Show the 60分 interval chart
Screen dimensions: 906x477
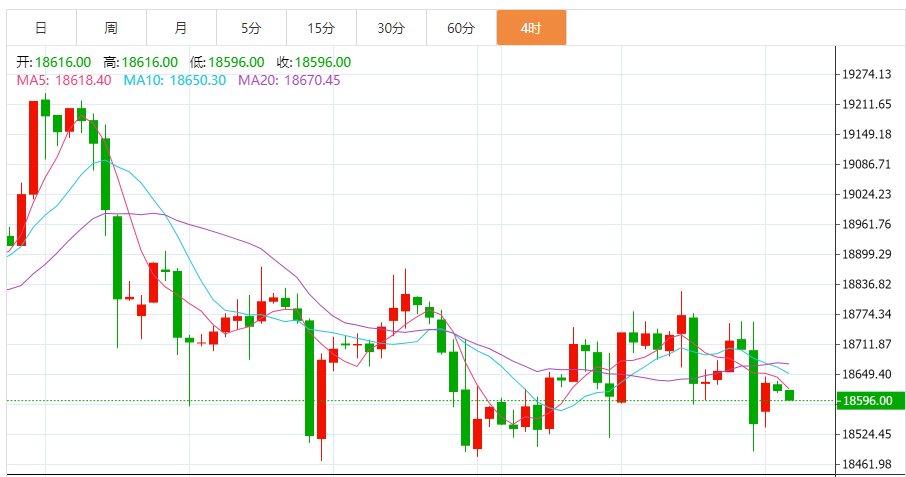click(461, 28)
